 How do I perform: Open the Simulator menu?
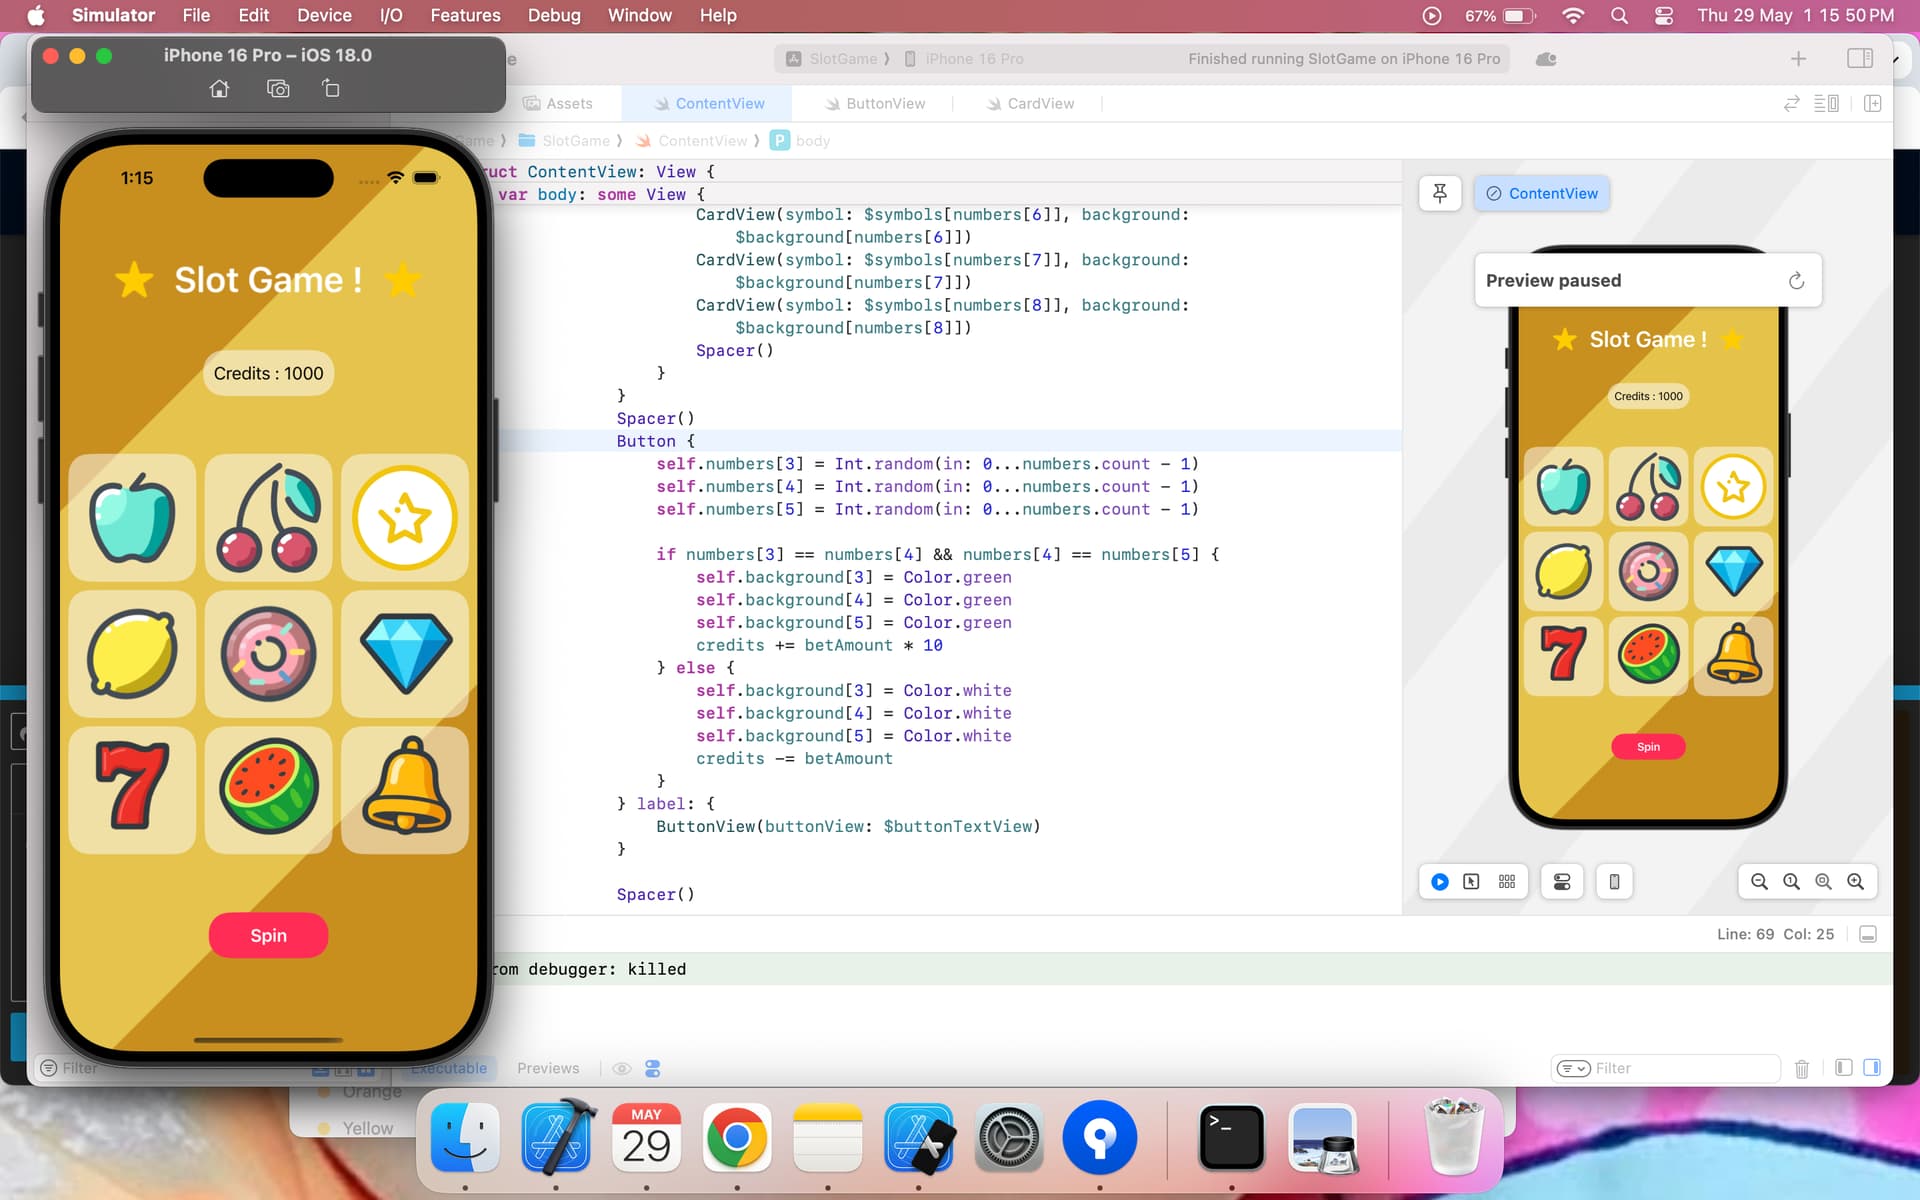coord(113,15)
